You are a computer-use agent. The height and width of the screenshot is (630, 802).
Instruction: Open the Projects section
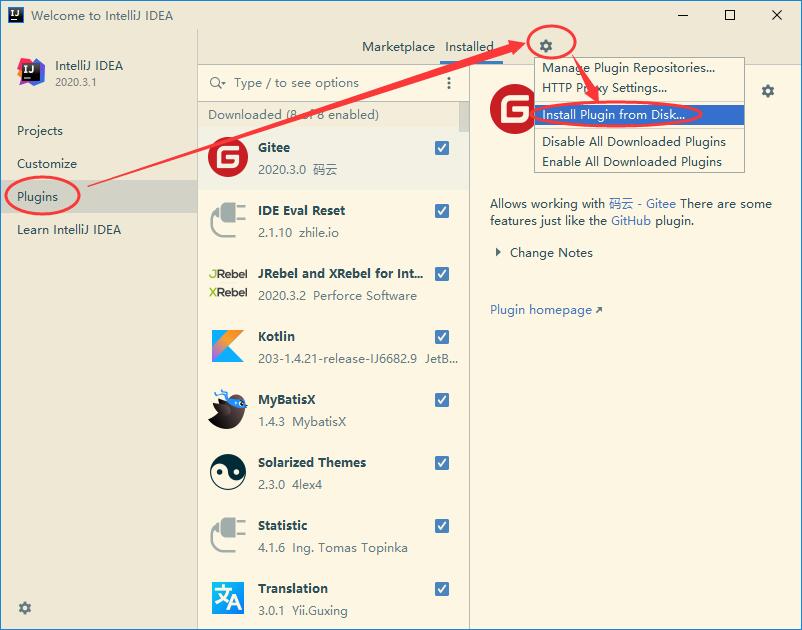(98, 130)
